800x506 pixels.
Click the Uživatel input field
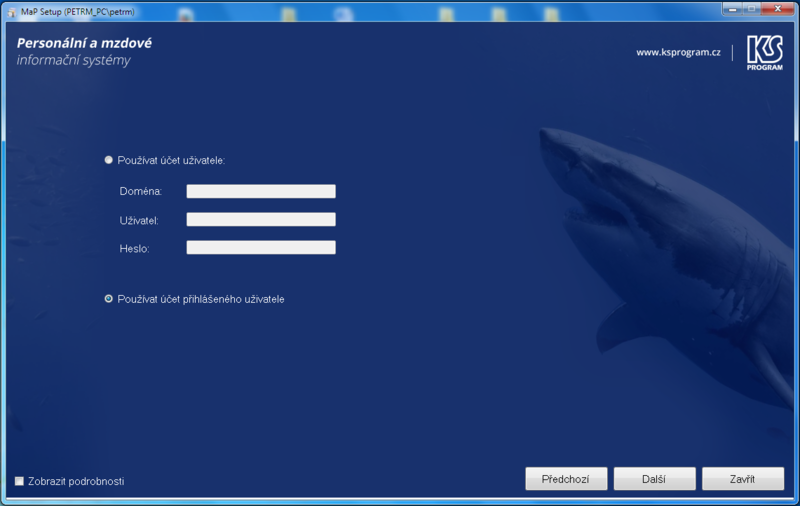[x=261, y=219]
